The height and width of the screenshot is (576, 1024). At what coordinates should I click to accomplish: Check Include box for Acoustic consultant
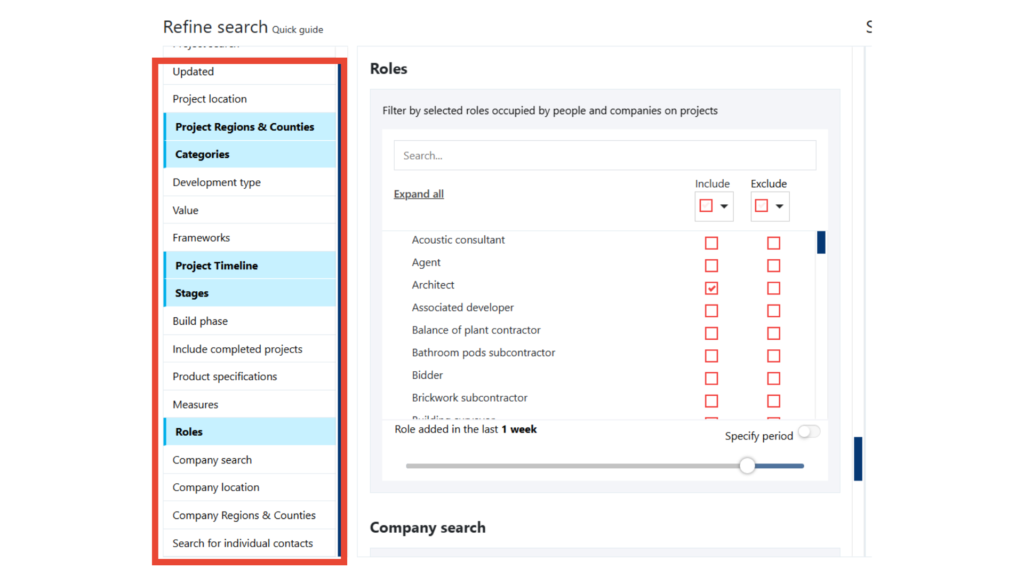[711, 243]
